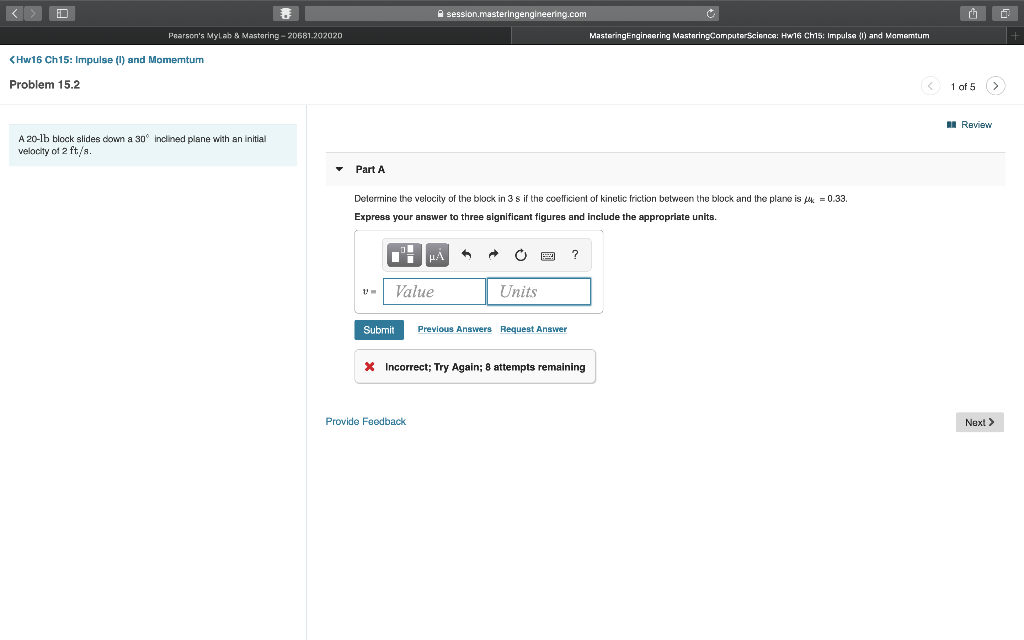The height and width of the screenshot is (640, 1024).
Task: Open the equation template formatting icon
Action: [404, 255]
